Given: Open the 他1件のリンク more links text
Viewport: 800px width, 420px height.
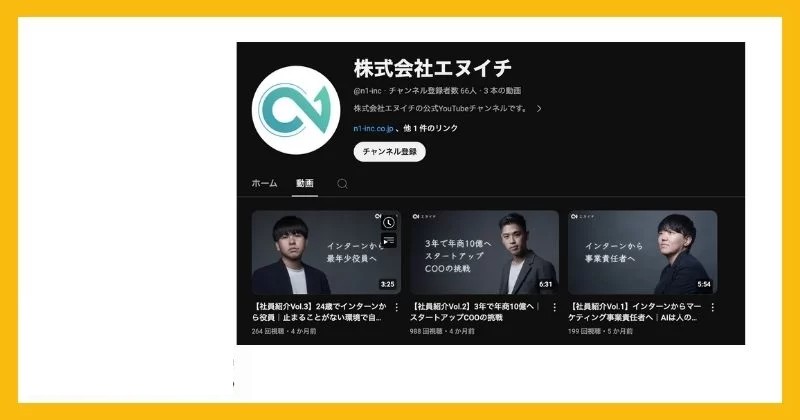Looking at the screenshot, I should click(430, 129).
